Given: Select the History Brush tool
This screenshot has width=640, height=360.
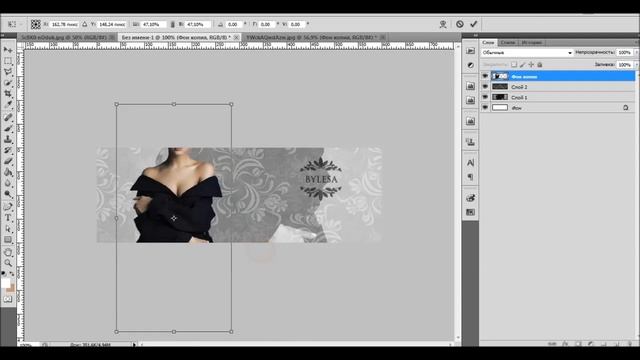Looking at the screenshot, I should pos(8,150).
